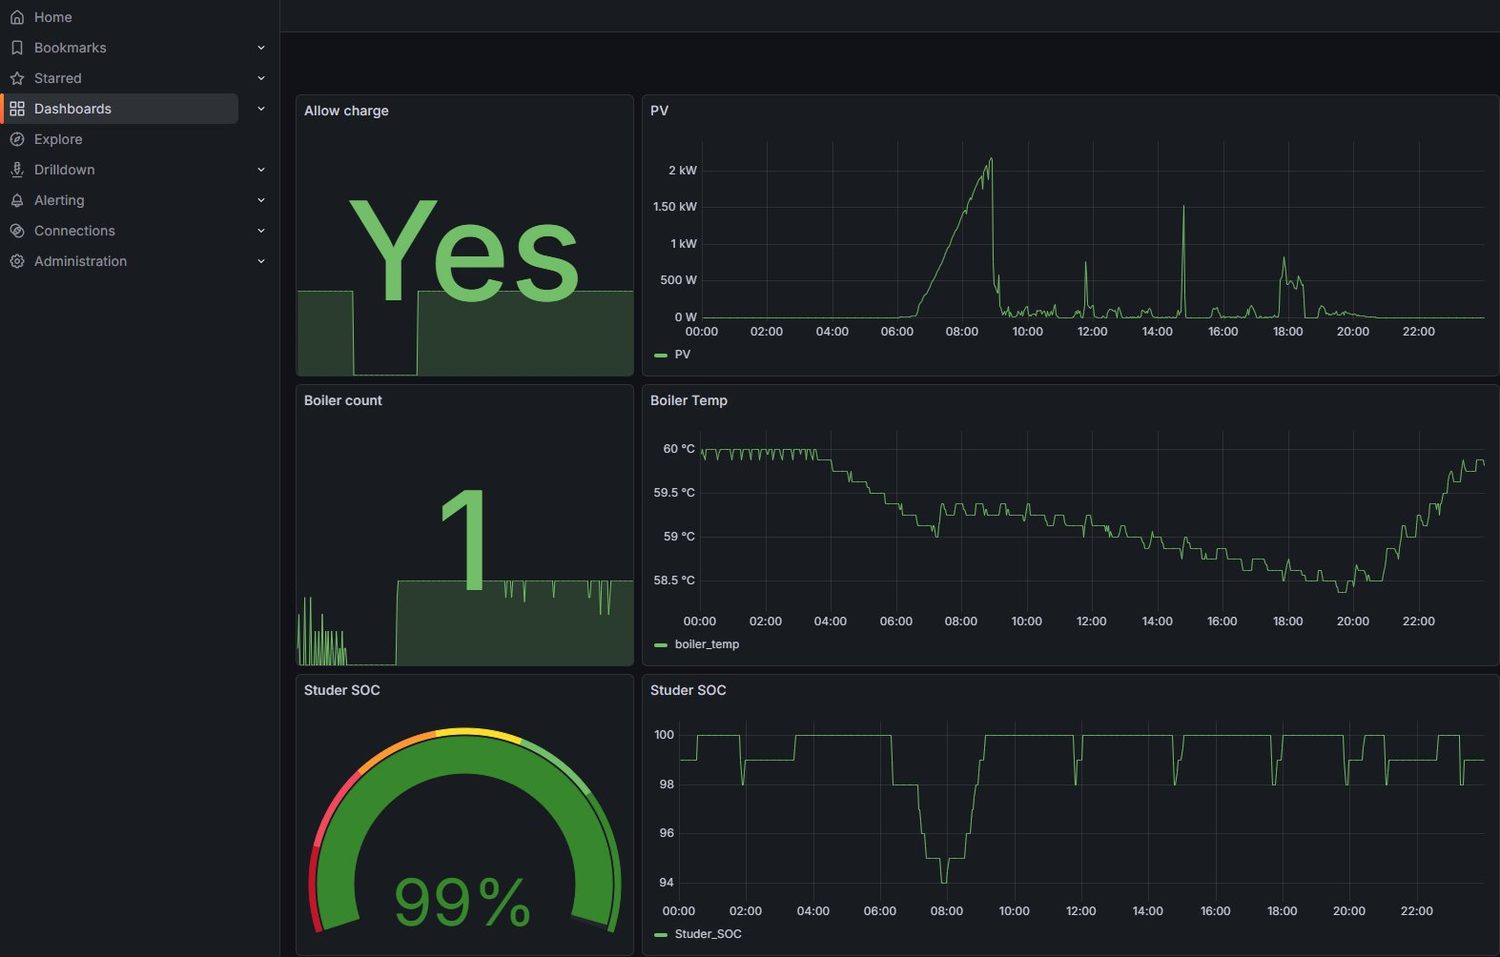Expand the Alerting section chevron

[x=261, y=200]
